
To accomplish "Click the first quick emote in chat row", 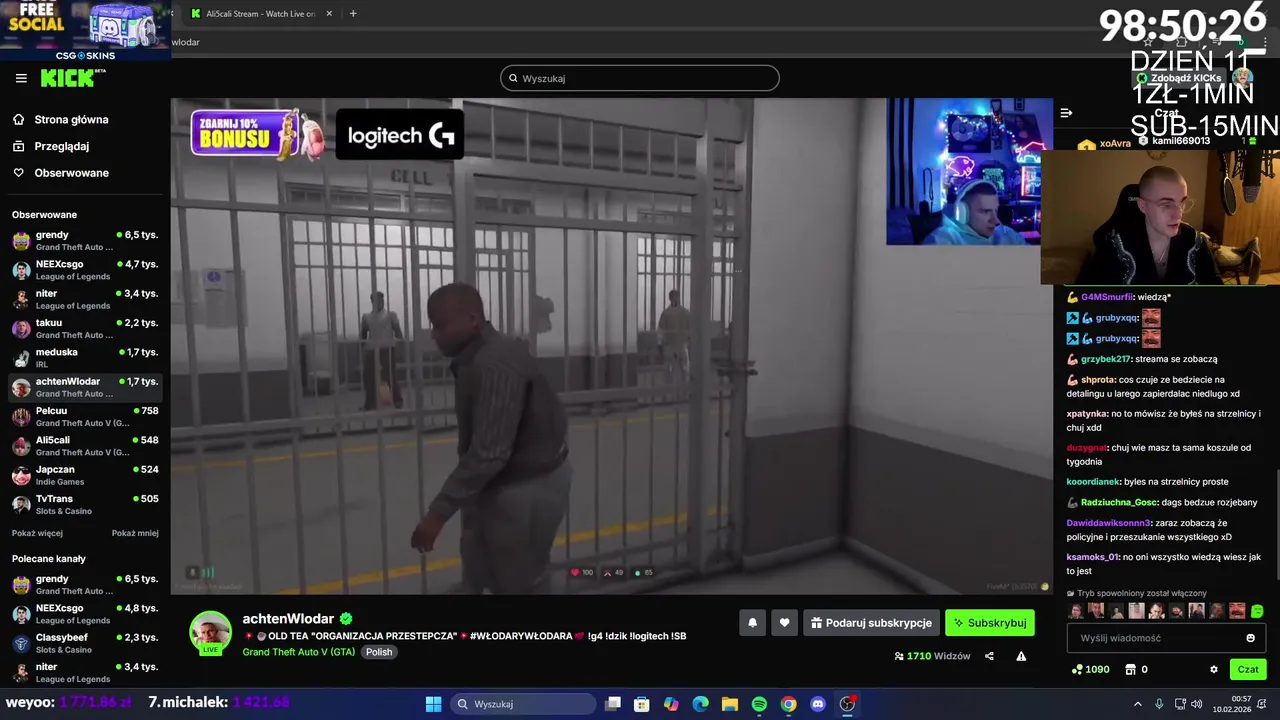I will click(1076, 611).
